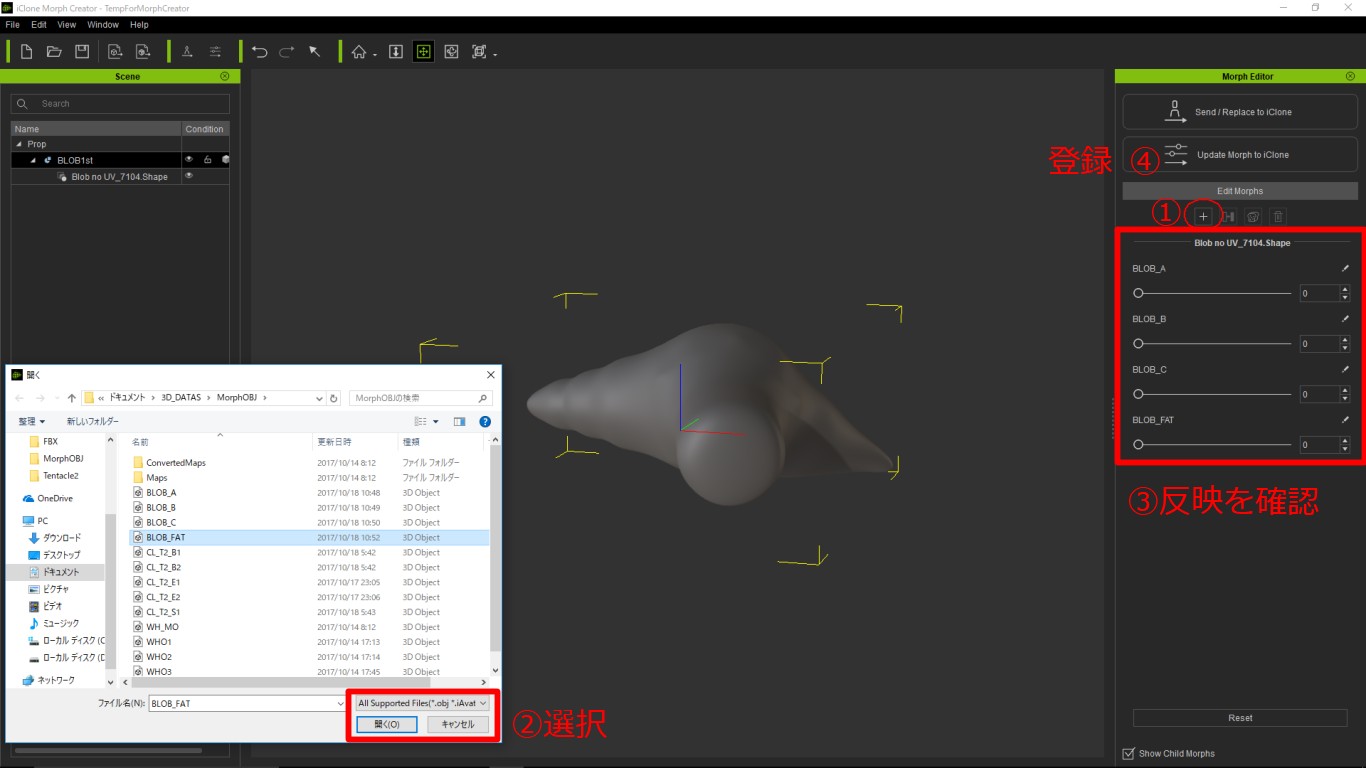This screenshot has height=768, width=1366.
Task: Close the Scene panel with its X icon
Action: click(x=224, y=76)
